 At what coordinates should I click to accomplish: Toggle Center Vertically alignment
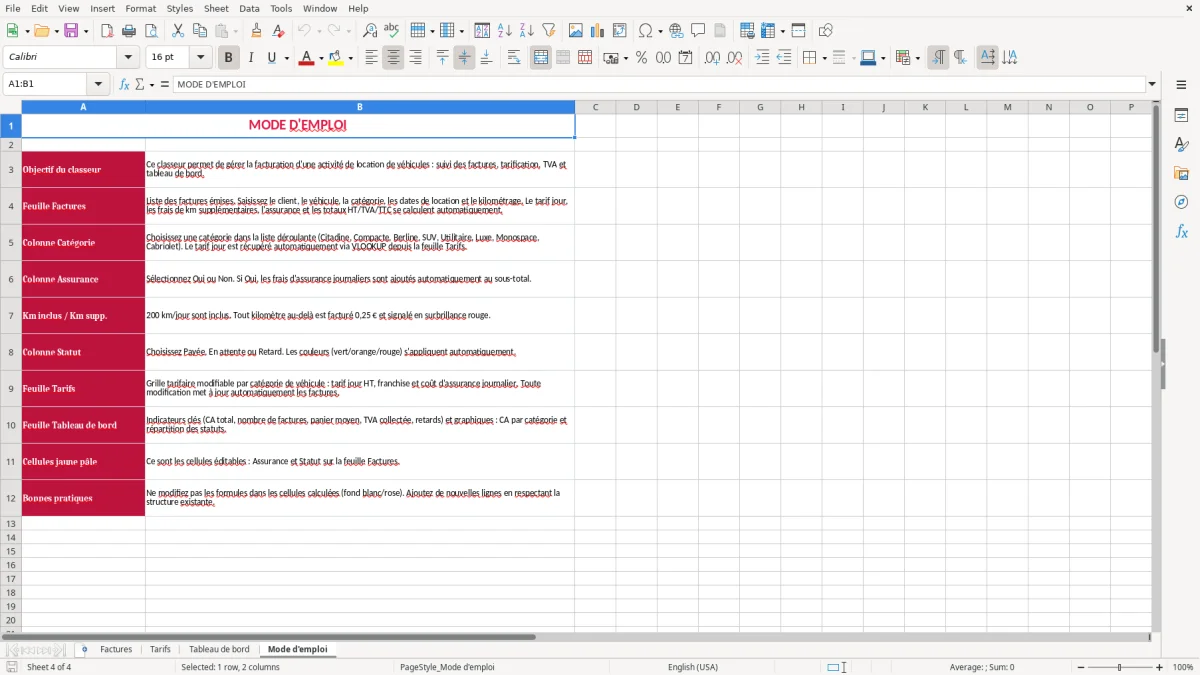click(x=464, y=58)
